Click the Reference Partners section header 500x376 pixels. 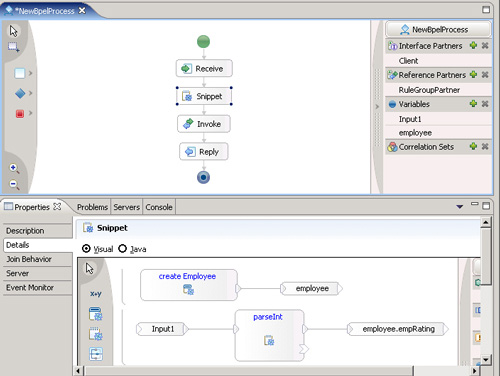[x=432, y=75]
